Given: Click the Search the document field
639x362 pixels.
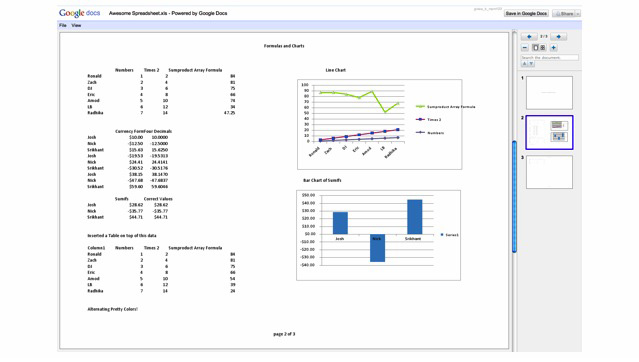Looking at the screenshot, I should click(550, 57).
